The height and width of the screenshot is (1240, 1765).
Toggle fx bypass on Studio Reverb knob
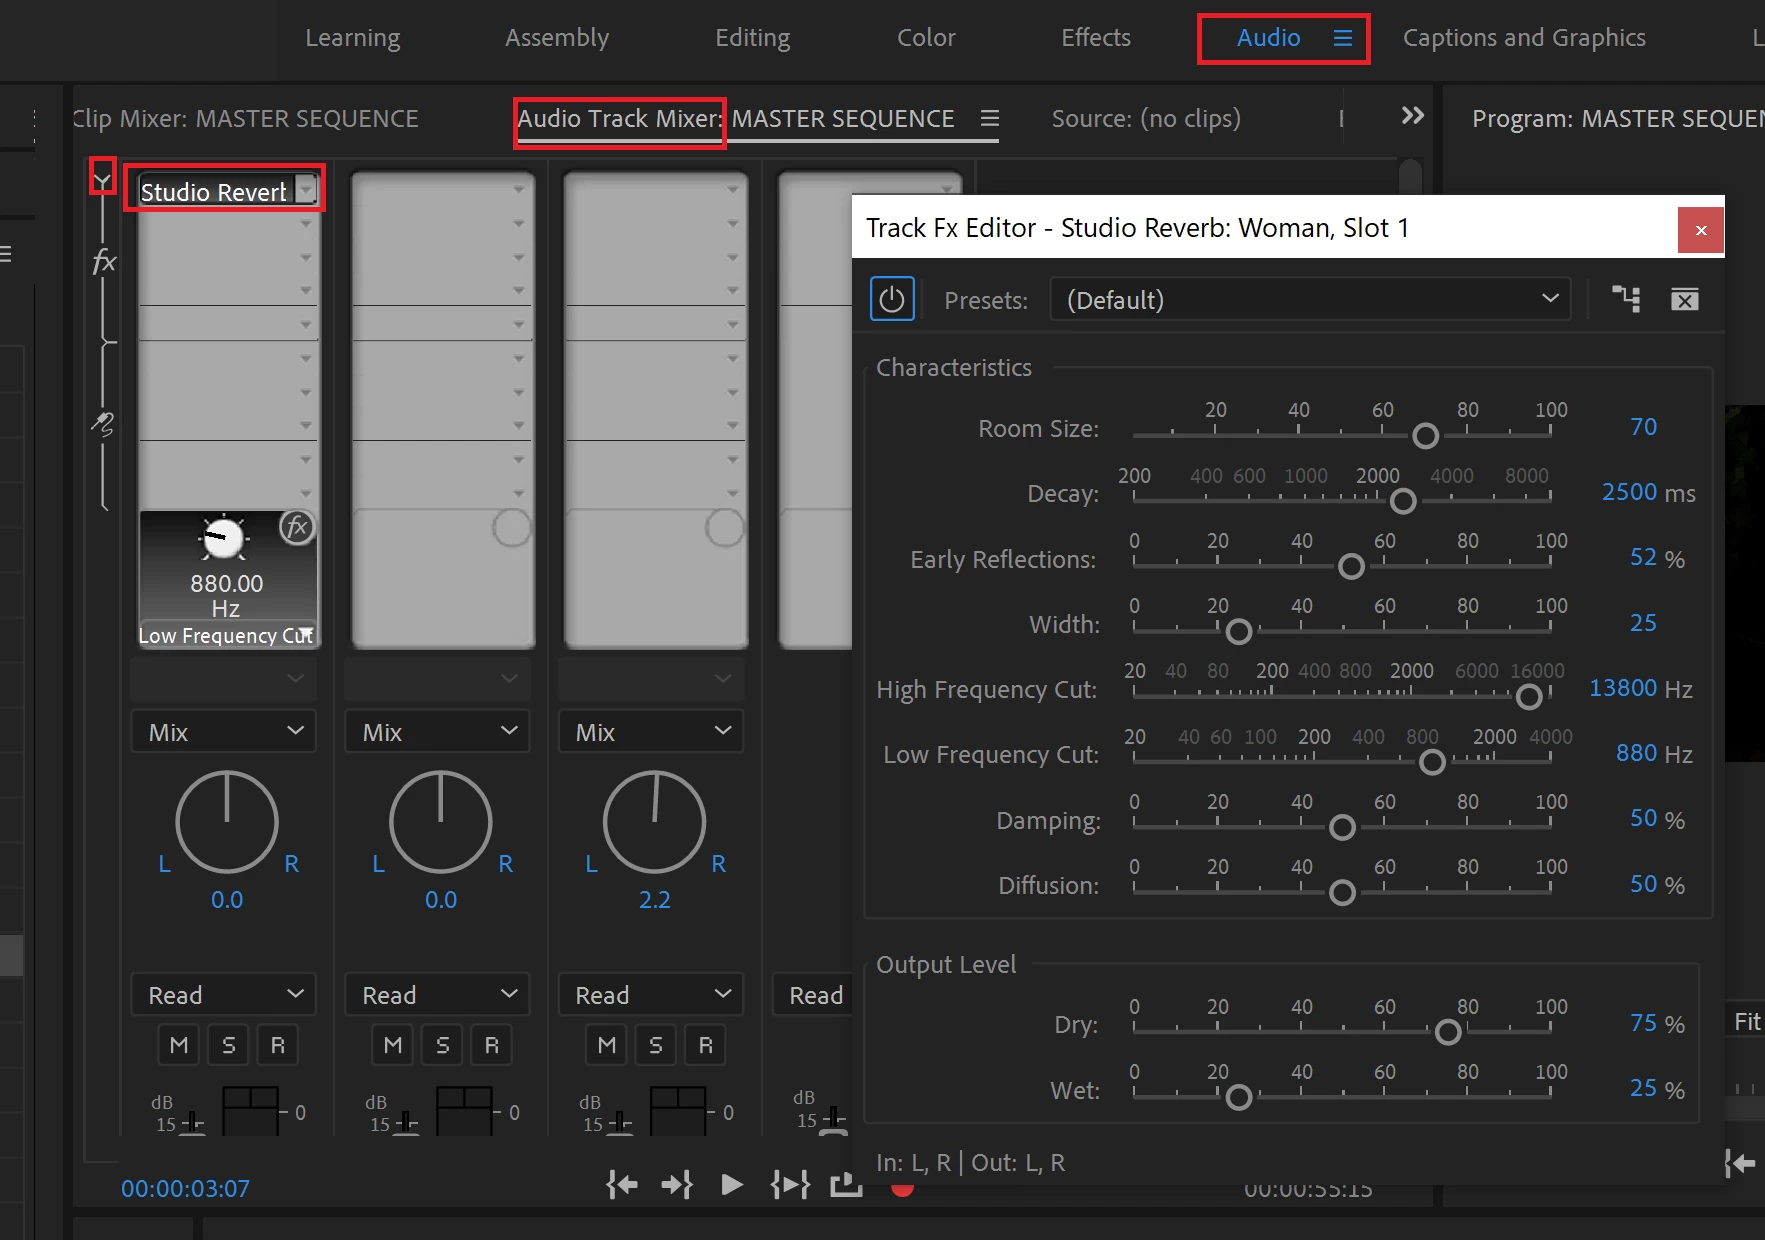point(298,527)
